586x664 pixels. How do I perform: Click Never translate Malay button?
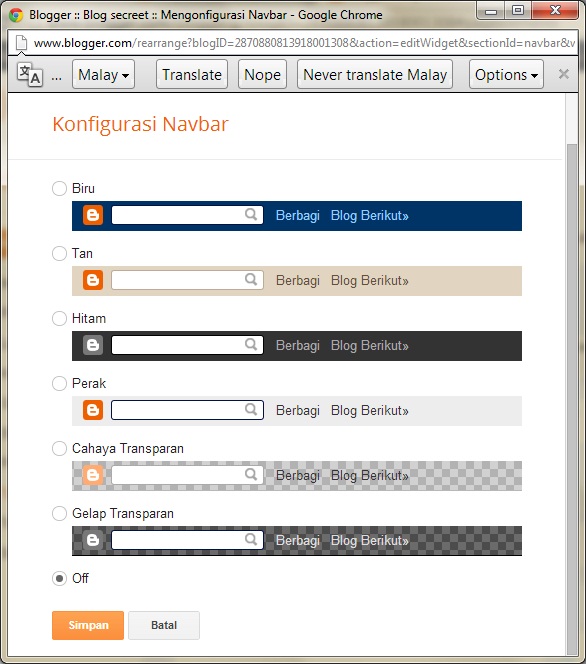tap(375, 75)
